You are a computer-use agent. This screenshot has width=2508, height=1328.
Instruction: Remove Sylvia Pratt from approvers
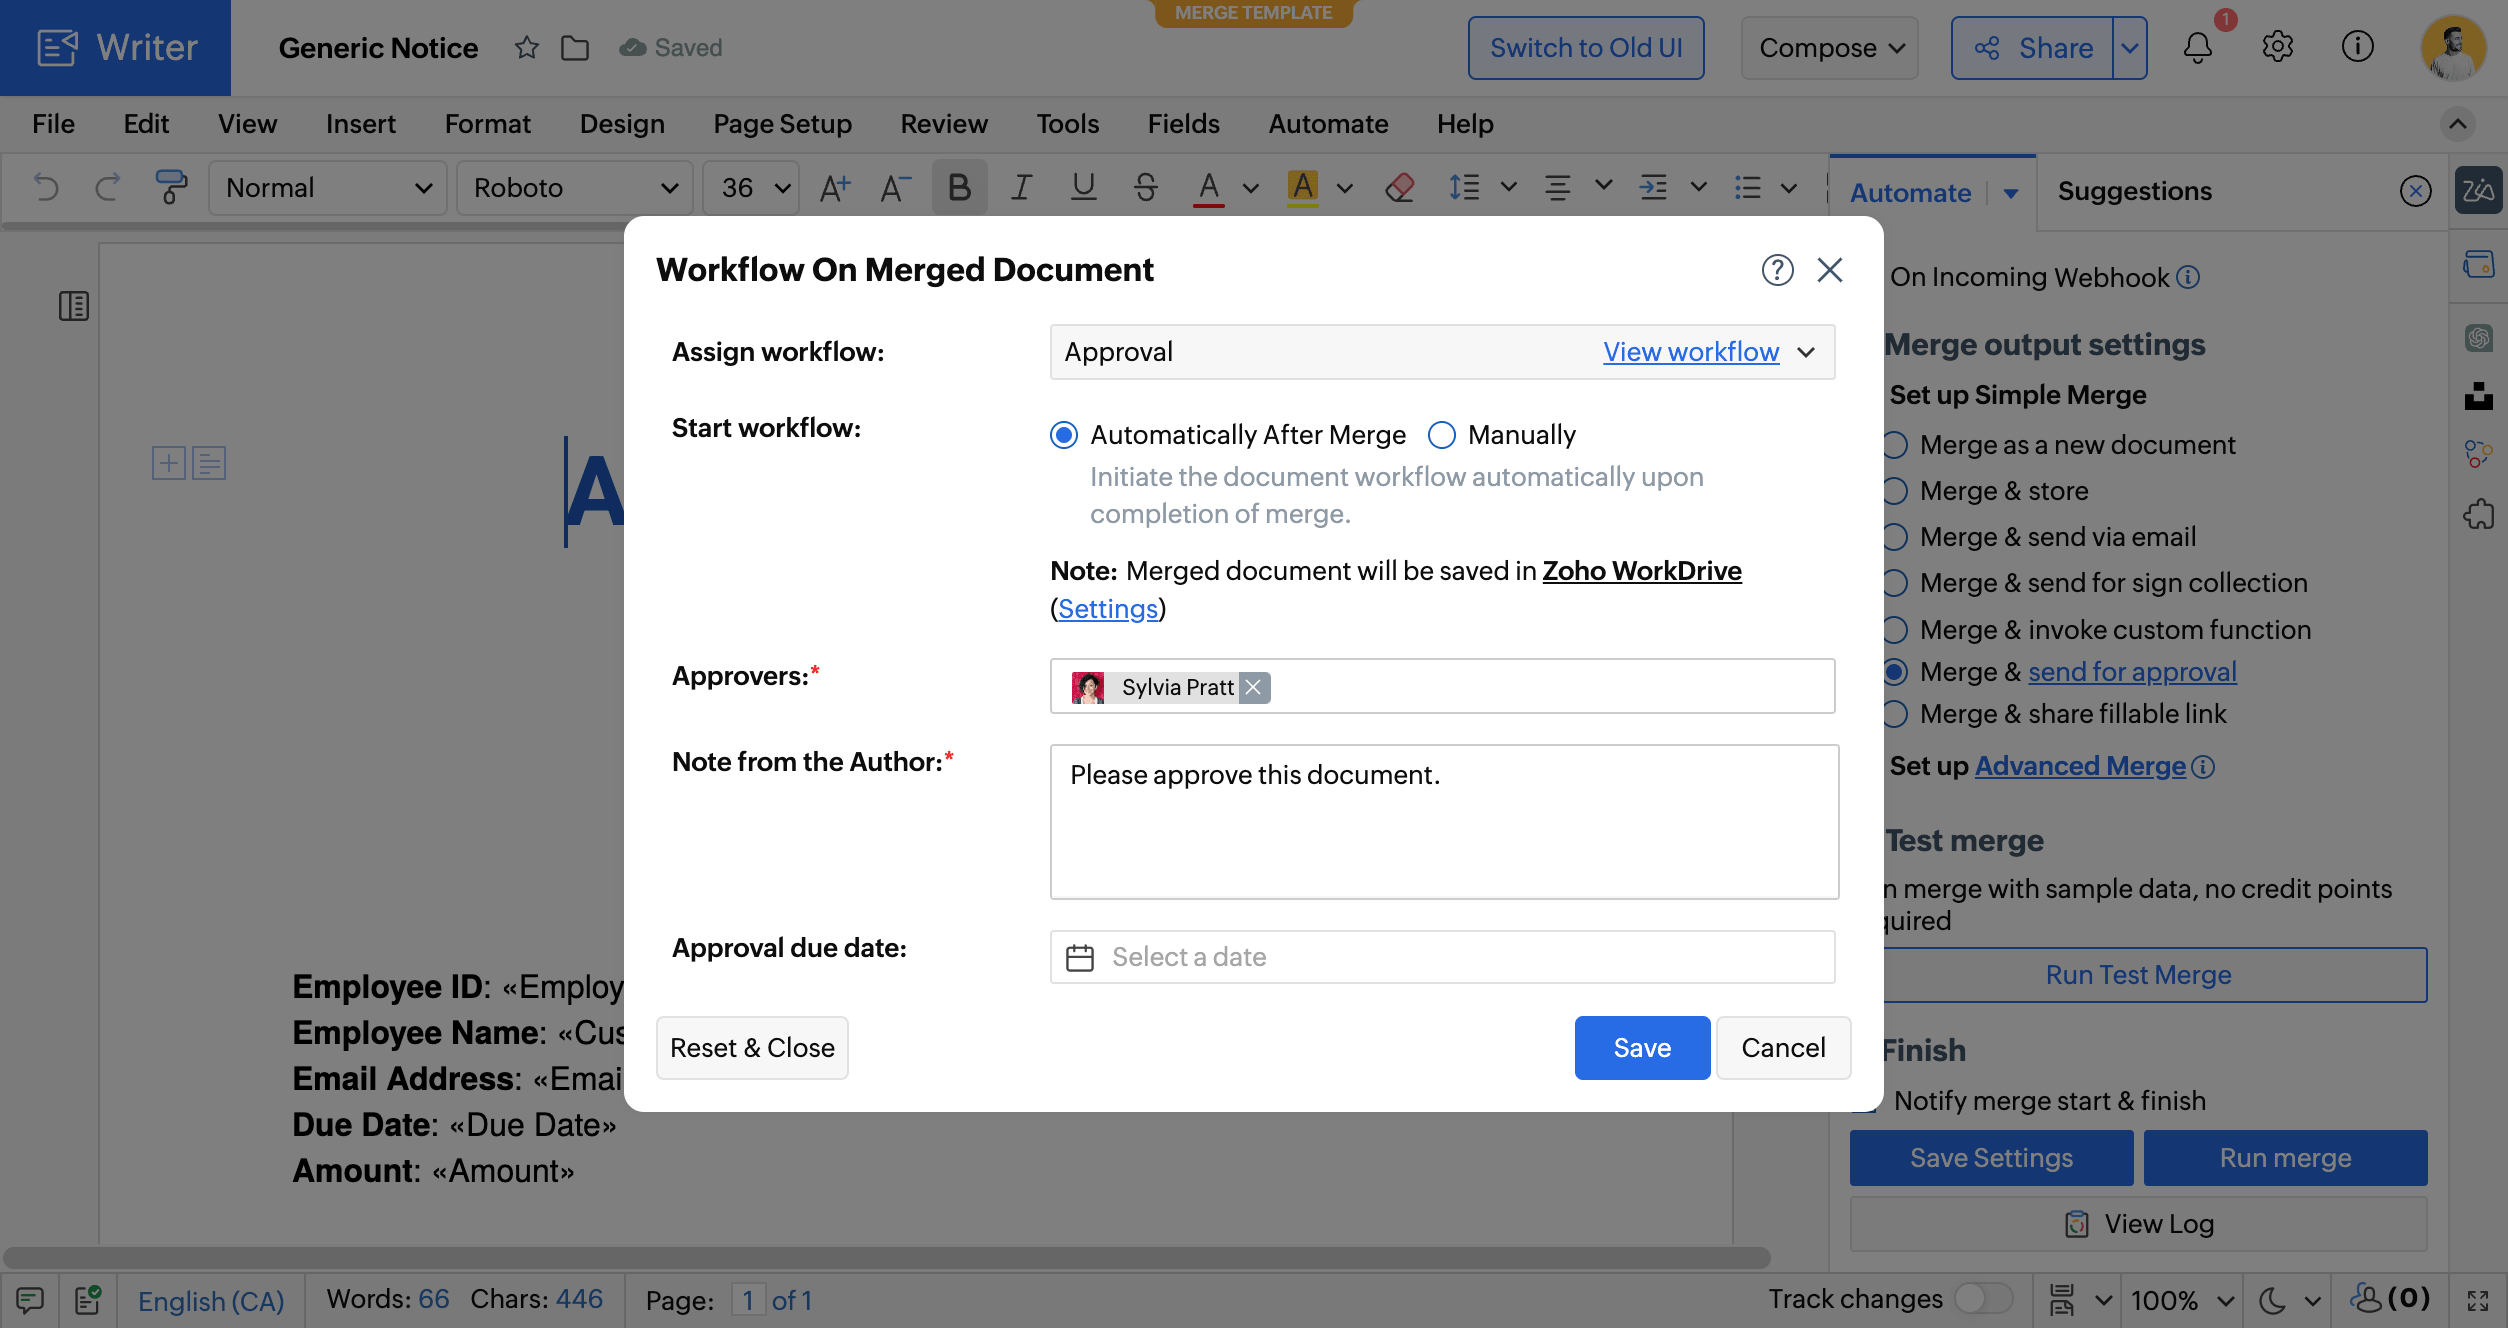(1254, 687)
